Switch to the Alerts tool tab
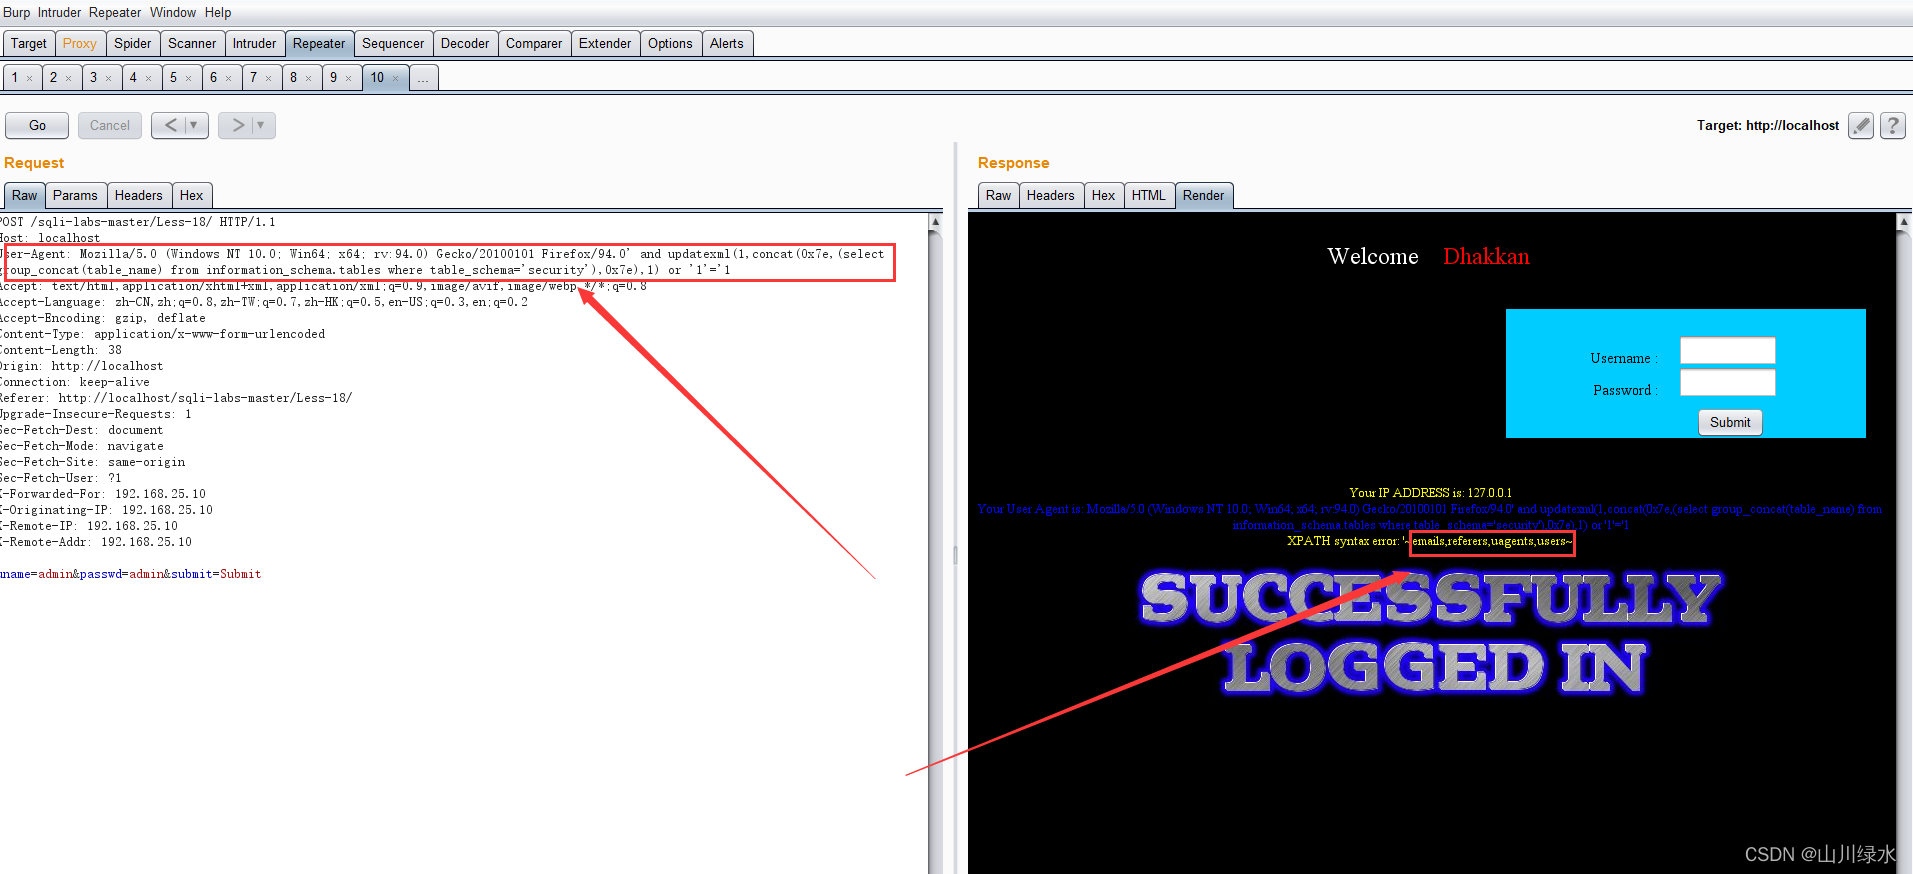 click(727, 43)
